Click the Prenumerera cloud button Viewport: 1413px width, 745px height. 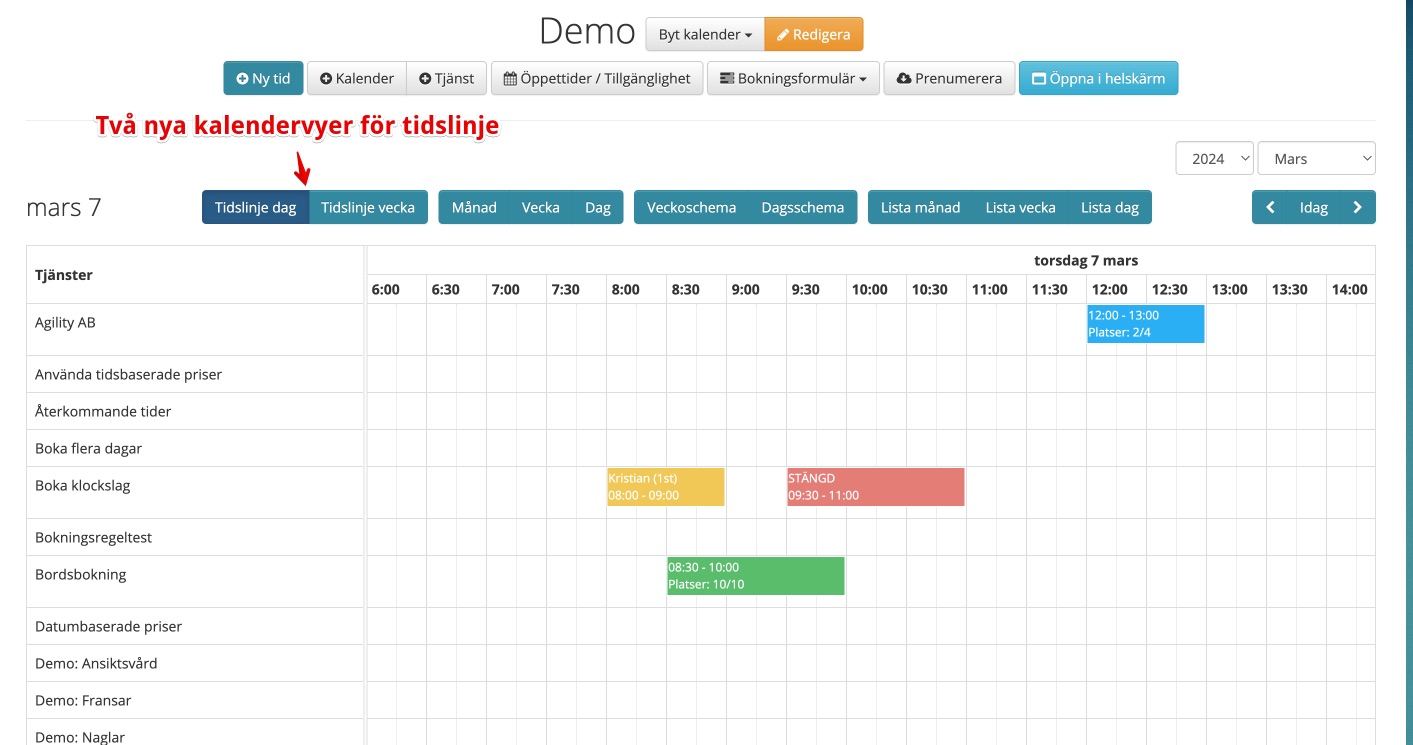[949, 78]
